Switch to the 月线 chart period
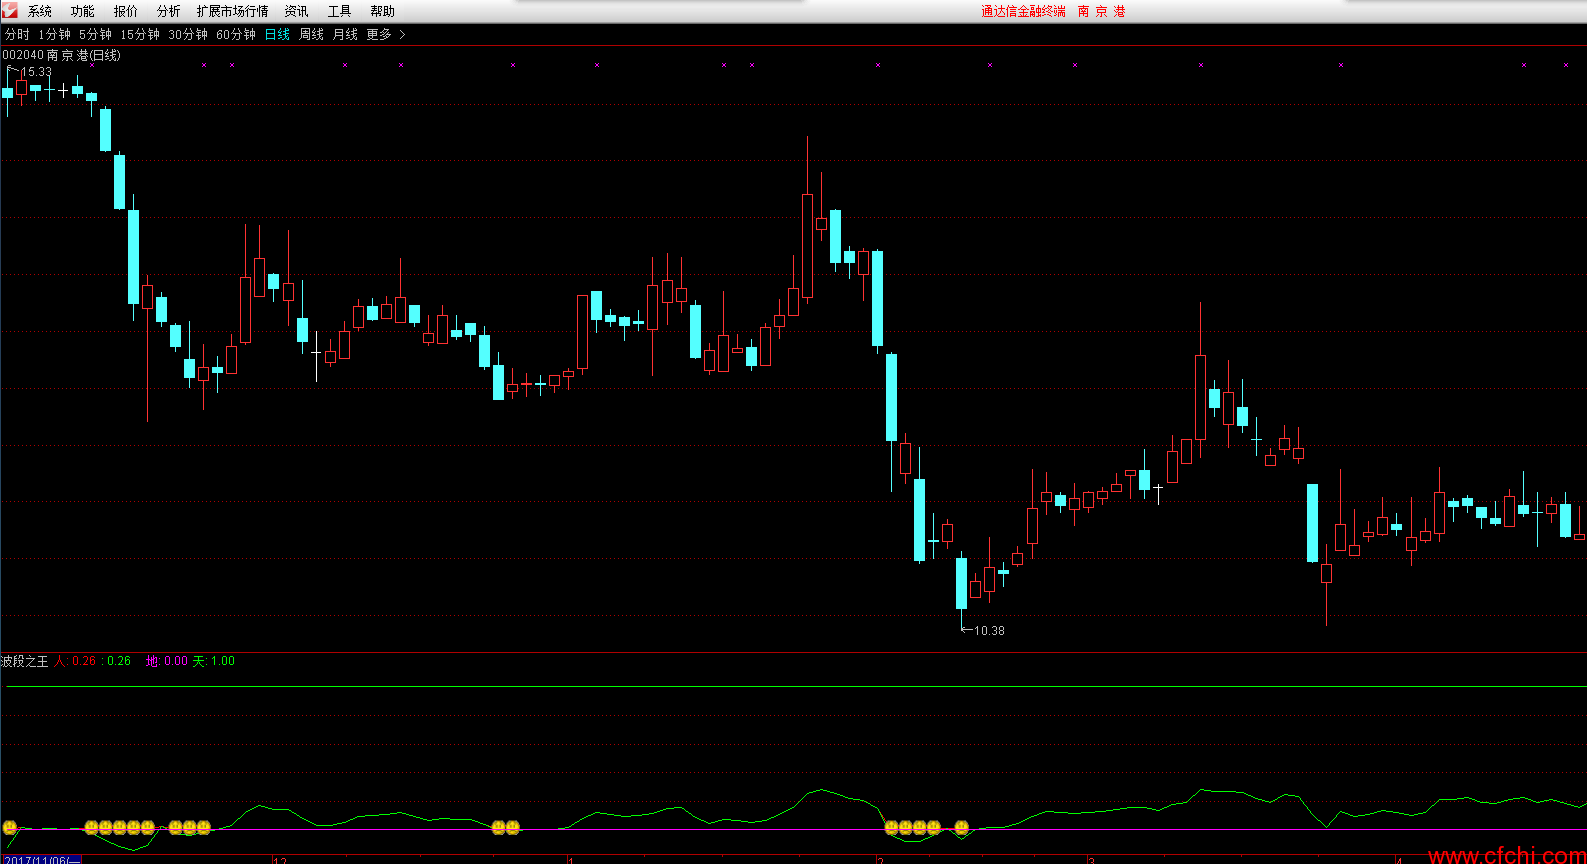 click(345, 34)
